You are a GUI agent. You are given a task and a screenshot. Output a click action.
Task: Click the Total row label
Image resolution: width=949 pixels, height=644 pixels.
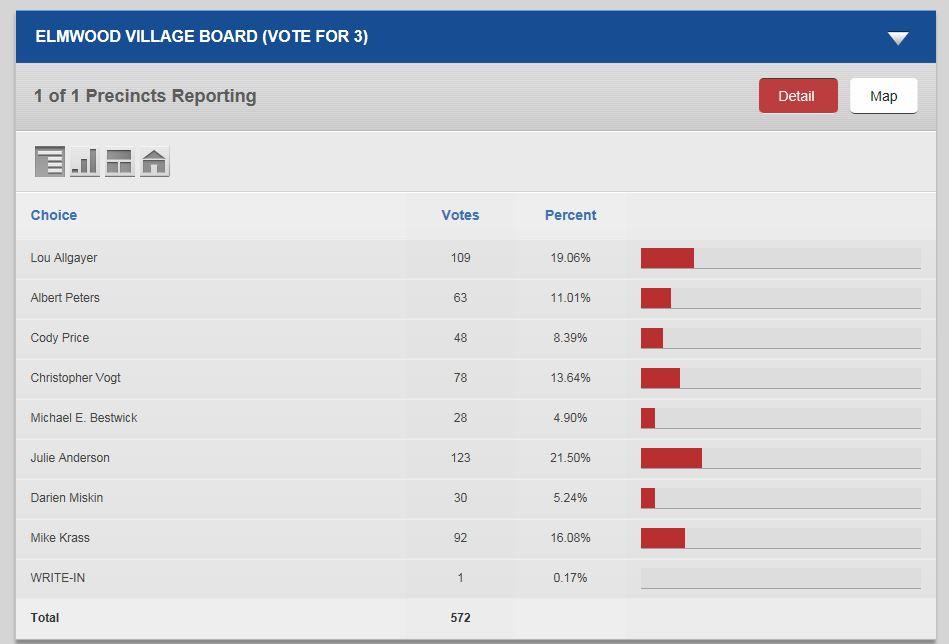coord(45,618)
